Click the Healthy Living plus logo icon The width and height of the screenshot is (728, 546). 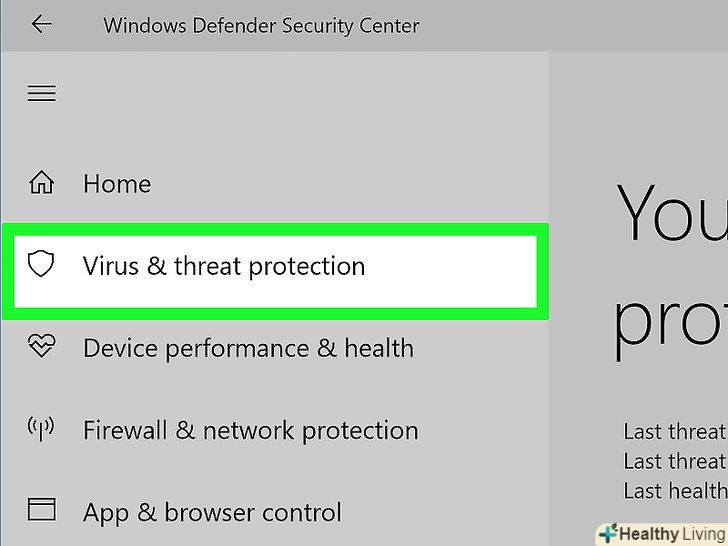coord(607,532)
